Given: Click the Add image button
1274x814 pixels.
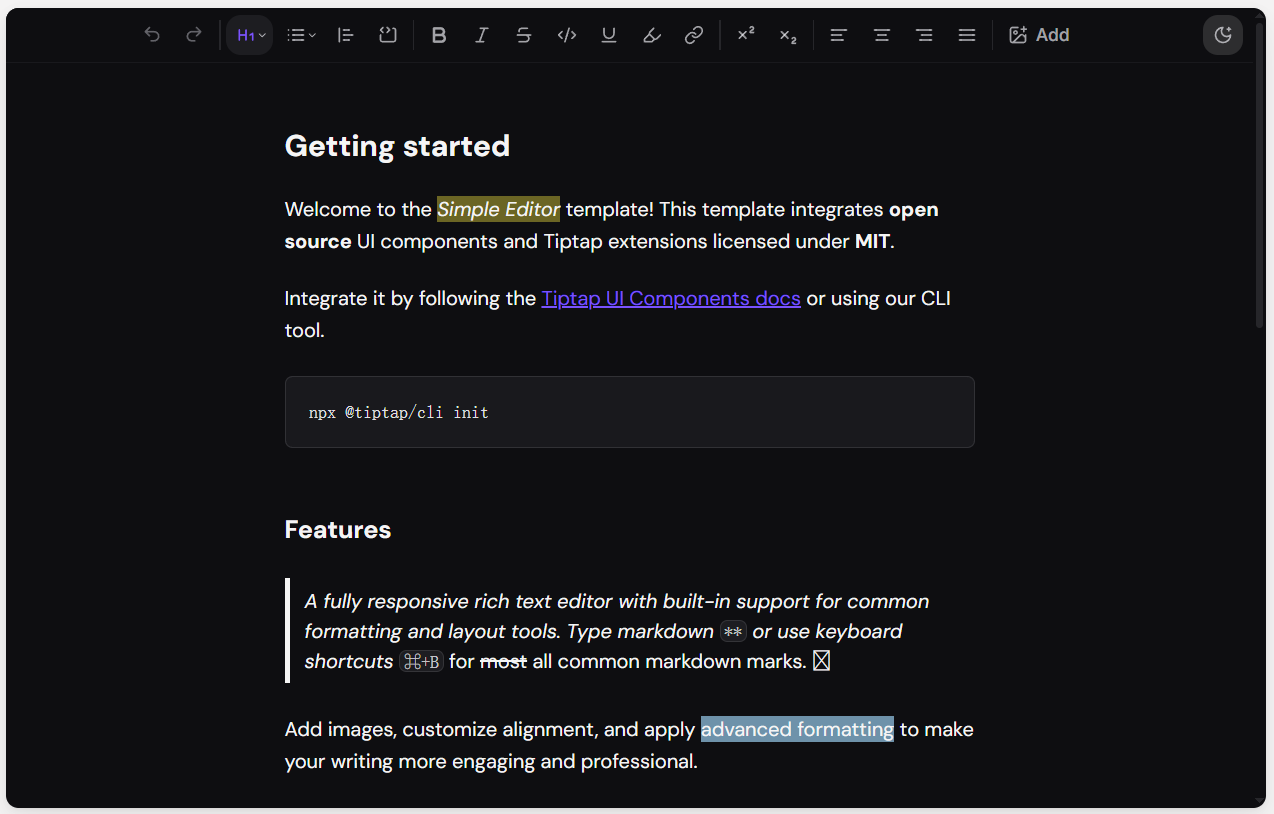Looking at the screenshot, I should point(1039,35).
